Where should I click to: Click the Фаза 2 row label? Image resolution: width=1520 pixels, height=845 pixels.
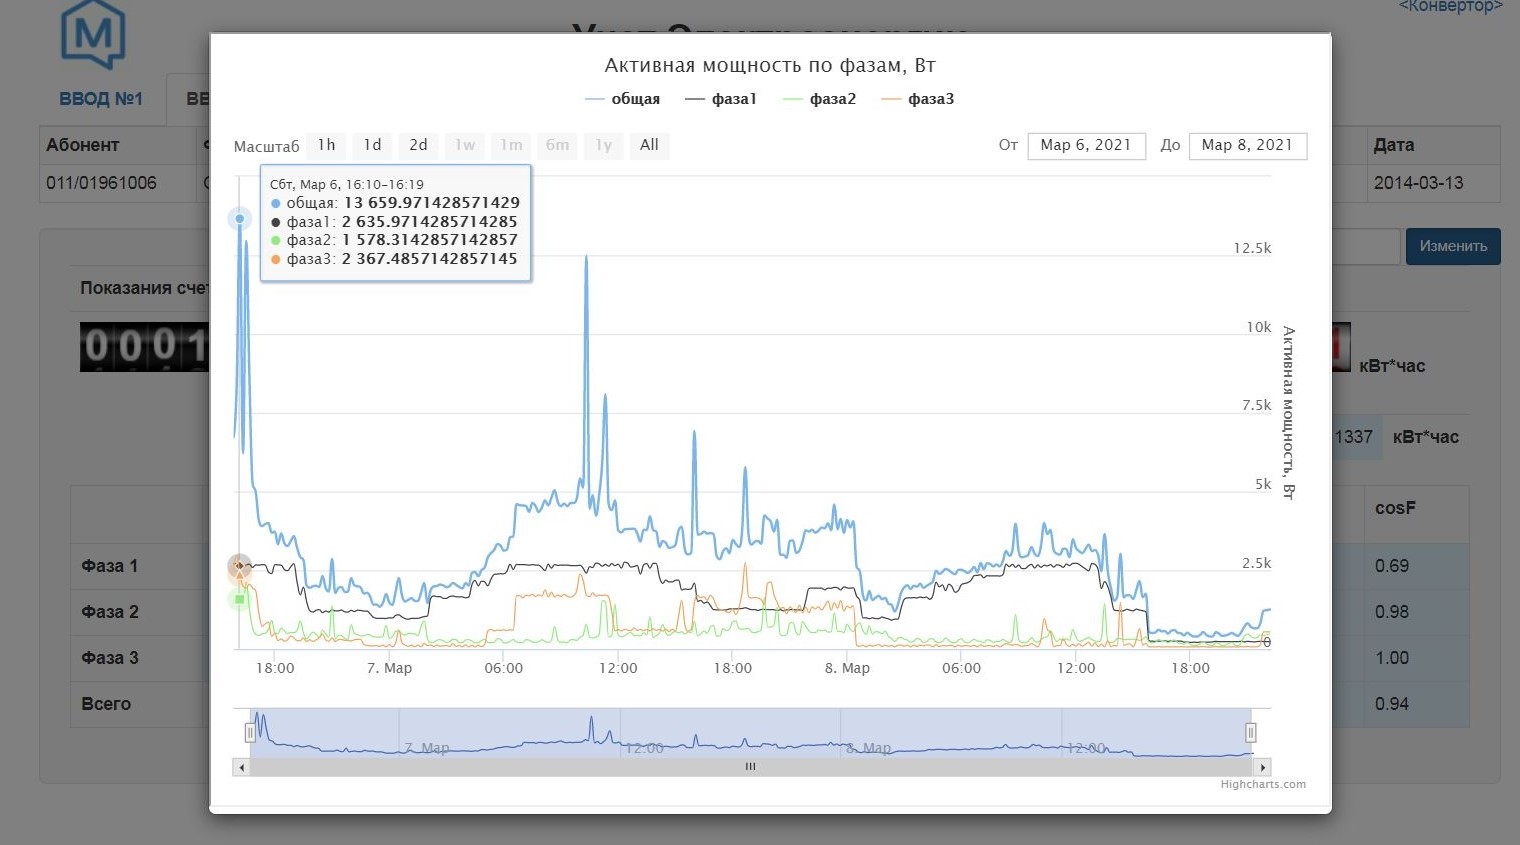click(x=110, y=612)
